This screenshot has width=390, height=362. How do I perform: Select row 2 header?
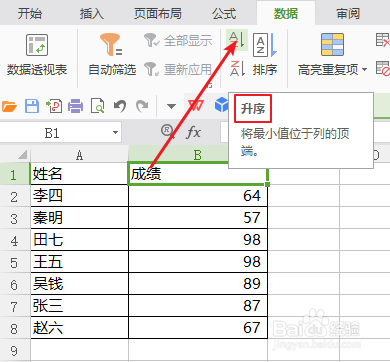click(14, 196)
